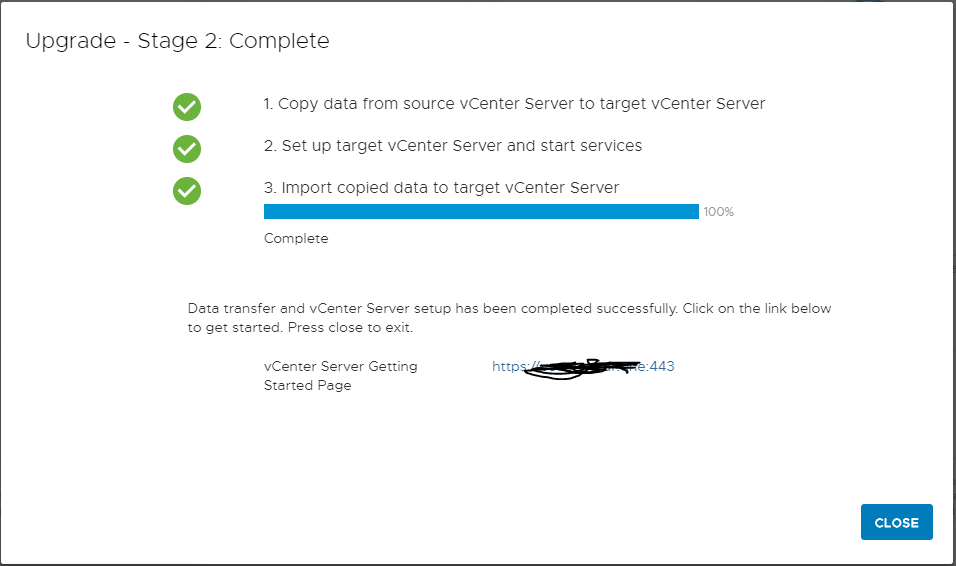
Task: Click the blue import progress bar
Action: tap(481, 212)
